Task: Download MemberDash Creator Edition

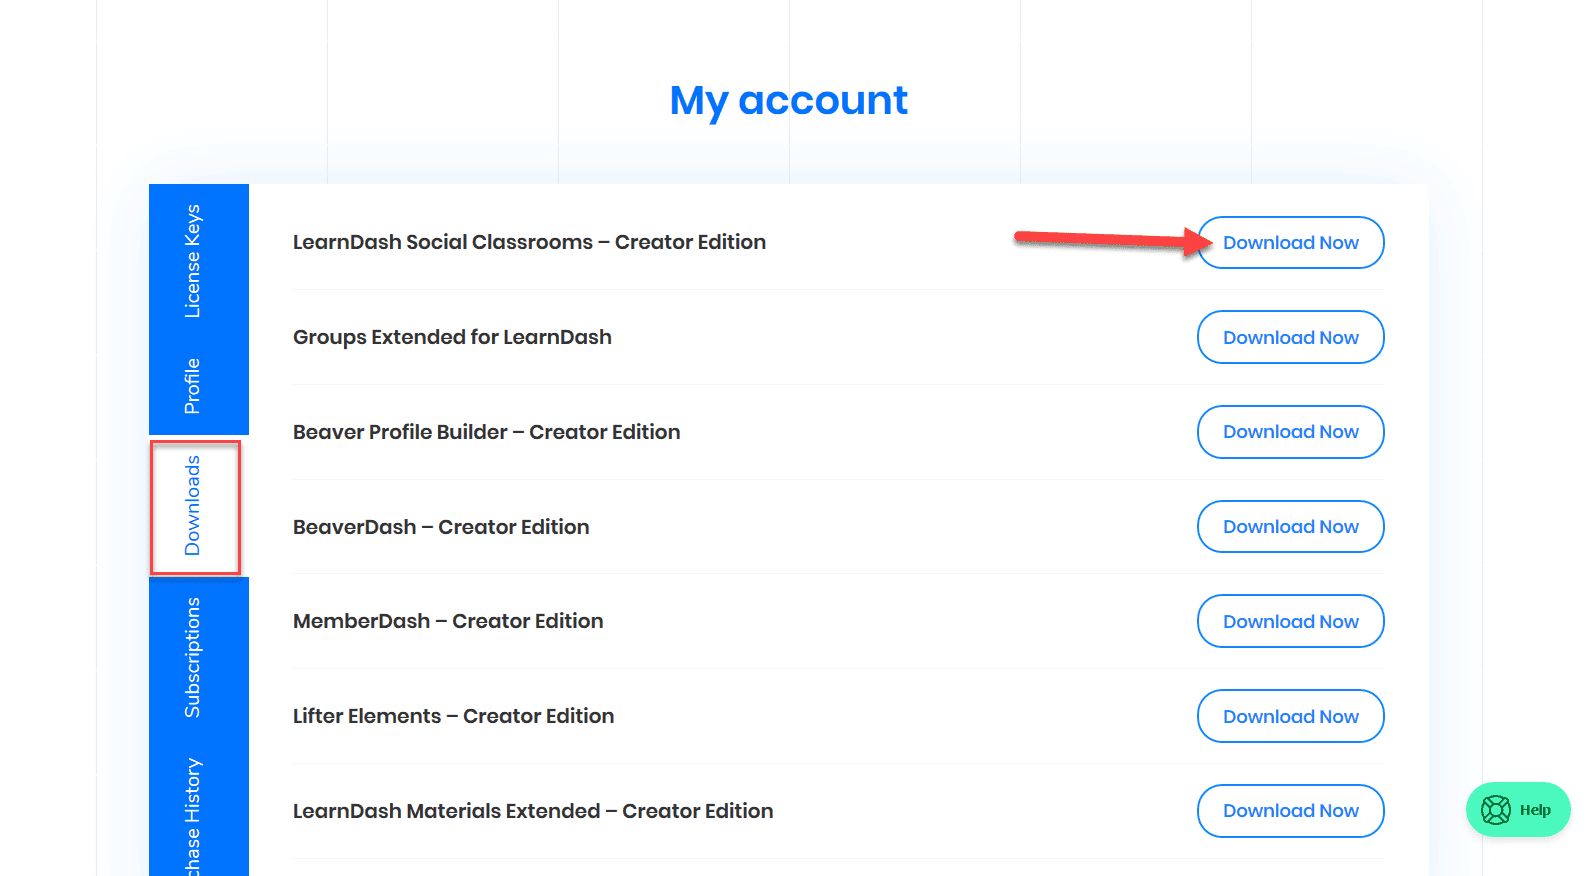Action: [1290, 622]
